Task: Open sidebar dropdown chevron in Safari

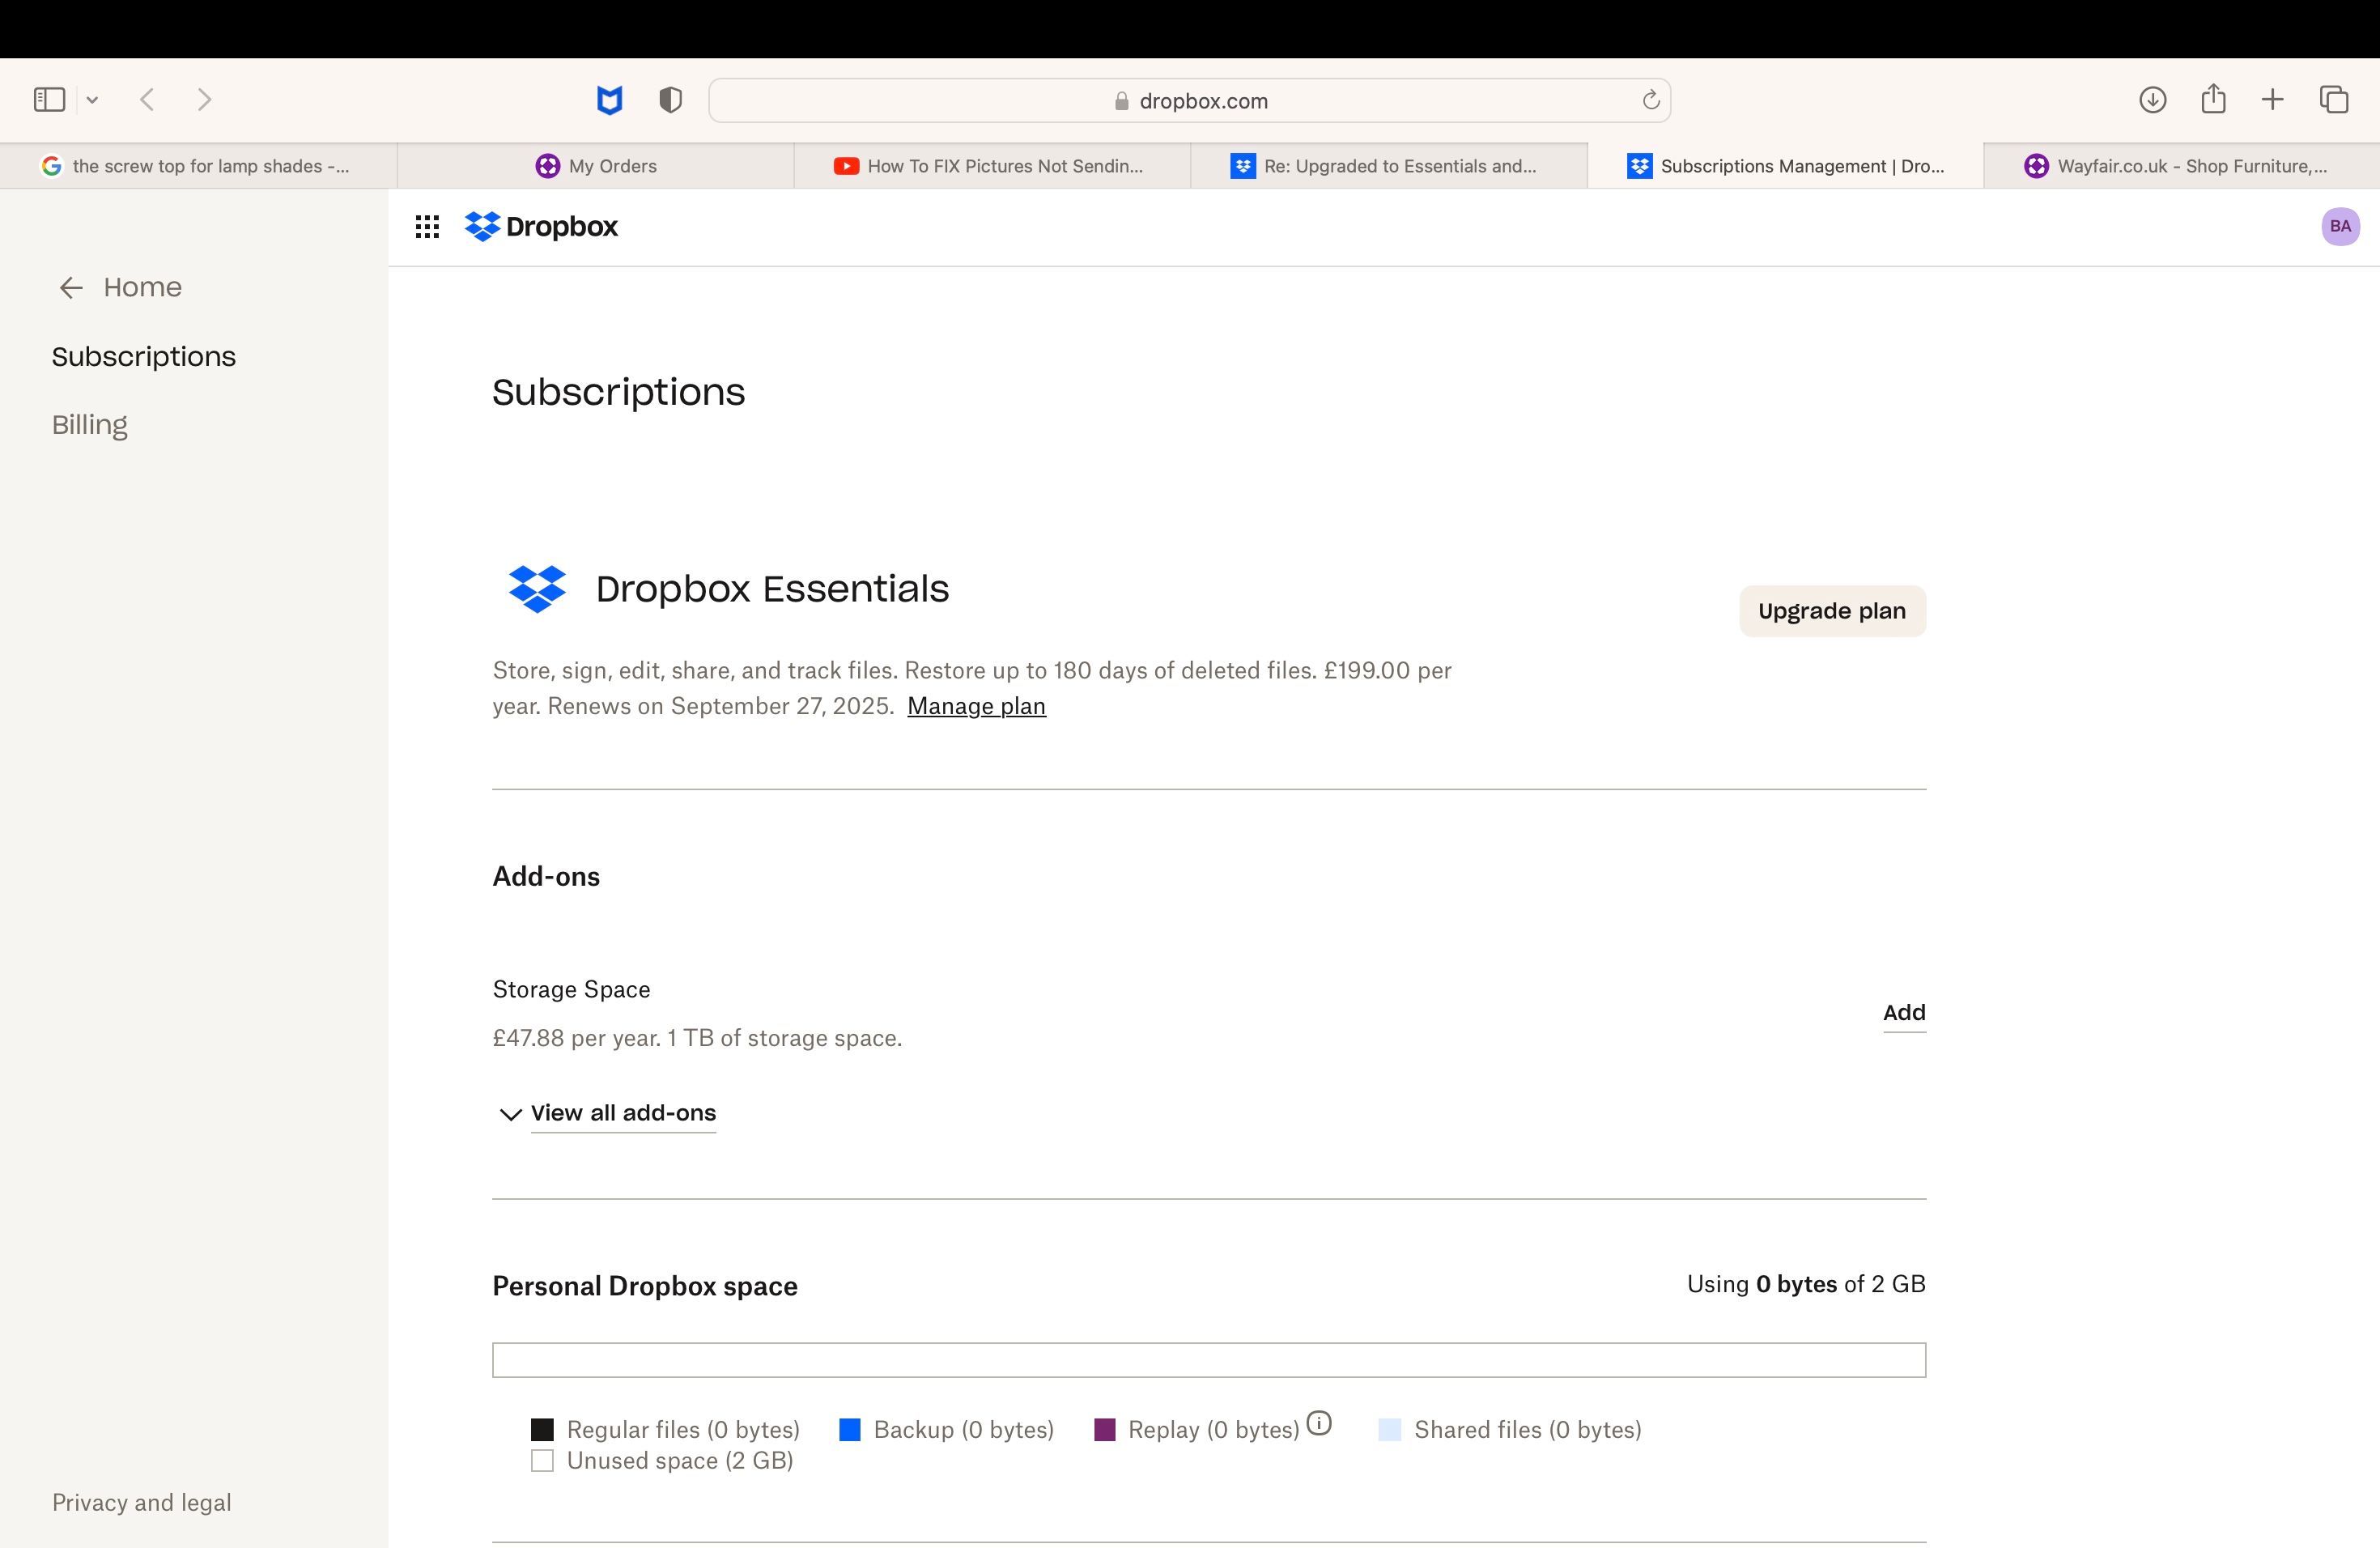Action: click(x=92, y=100)
